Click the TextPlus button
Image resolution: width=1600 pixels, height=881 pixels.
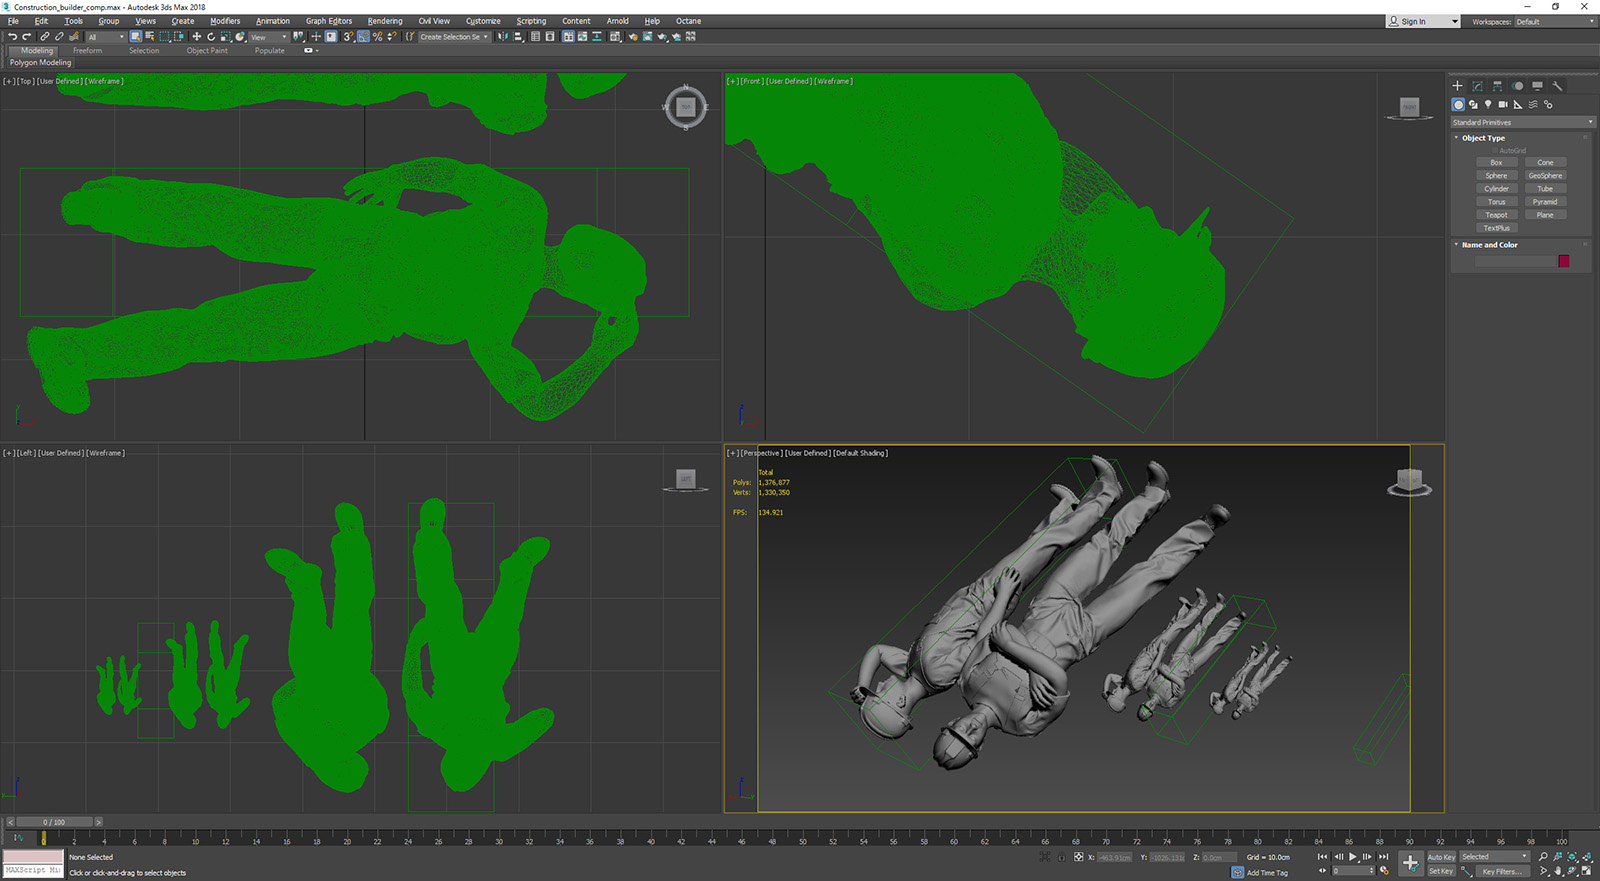1496,228
